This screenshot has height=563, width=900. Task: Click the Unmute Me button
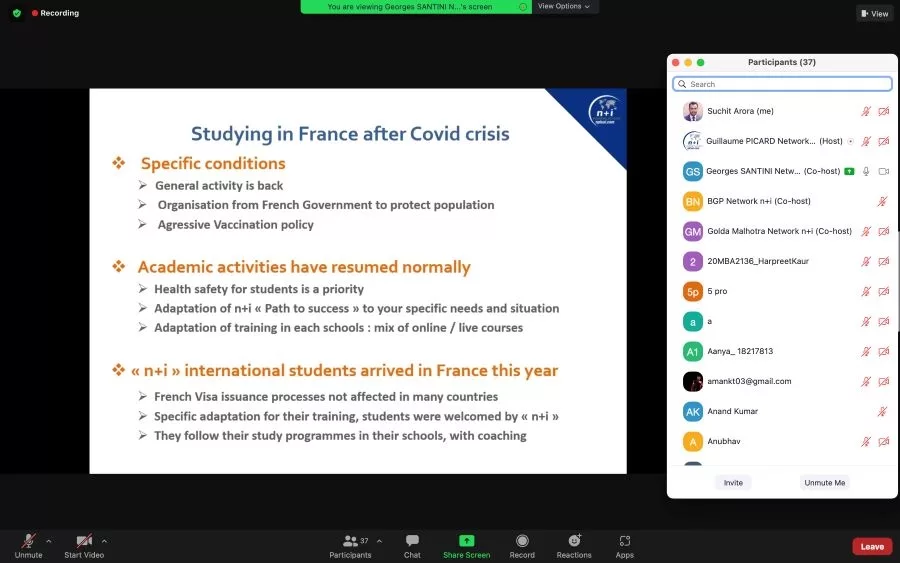coord(824,483)
